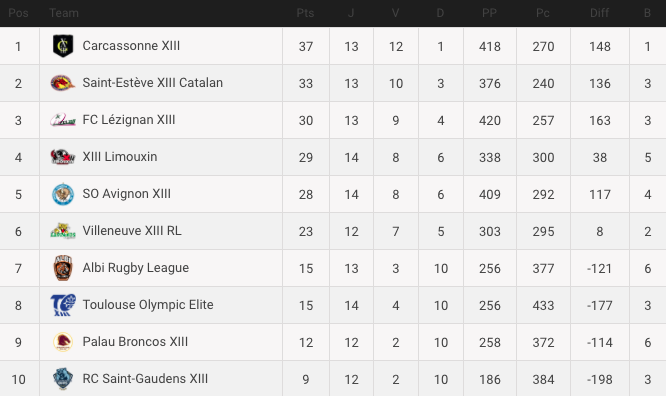
Task: Click the Carcassonne XIII team logo
Action: point(63,46)
